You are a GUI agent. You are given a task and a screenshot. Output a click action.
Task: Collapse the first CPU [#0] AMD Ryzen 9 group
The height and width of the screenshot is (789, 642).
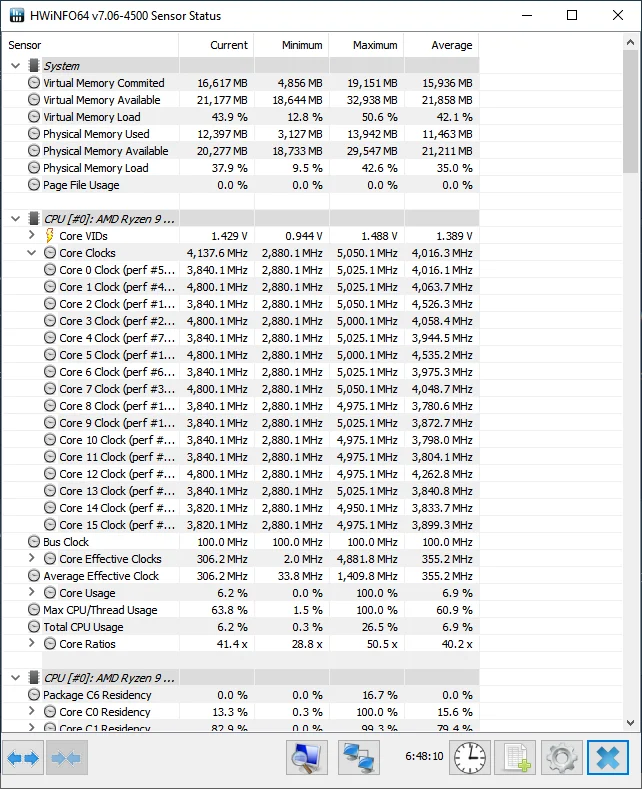(16, 218)
